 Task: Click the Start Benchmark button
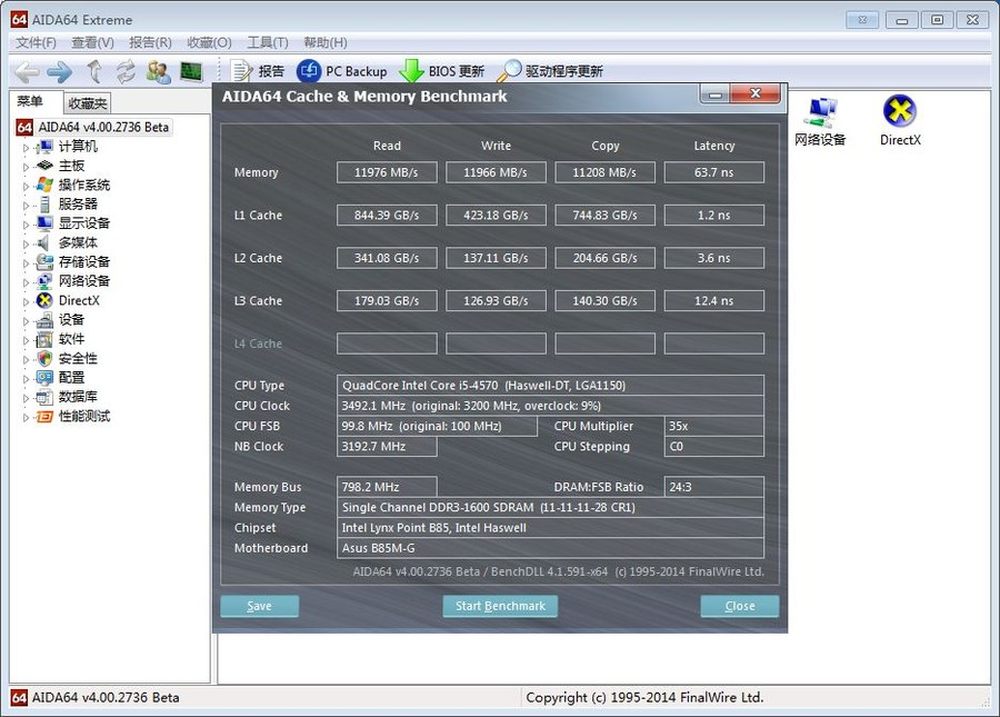500,606
